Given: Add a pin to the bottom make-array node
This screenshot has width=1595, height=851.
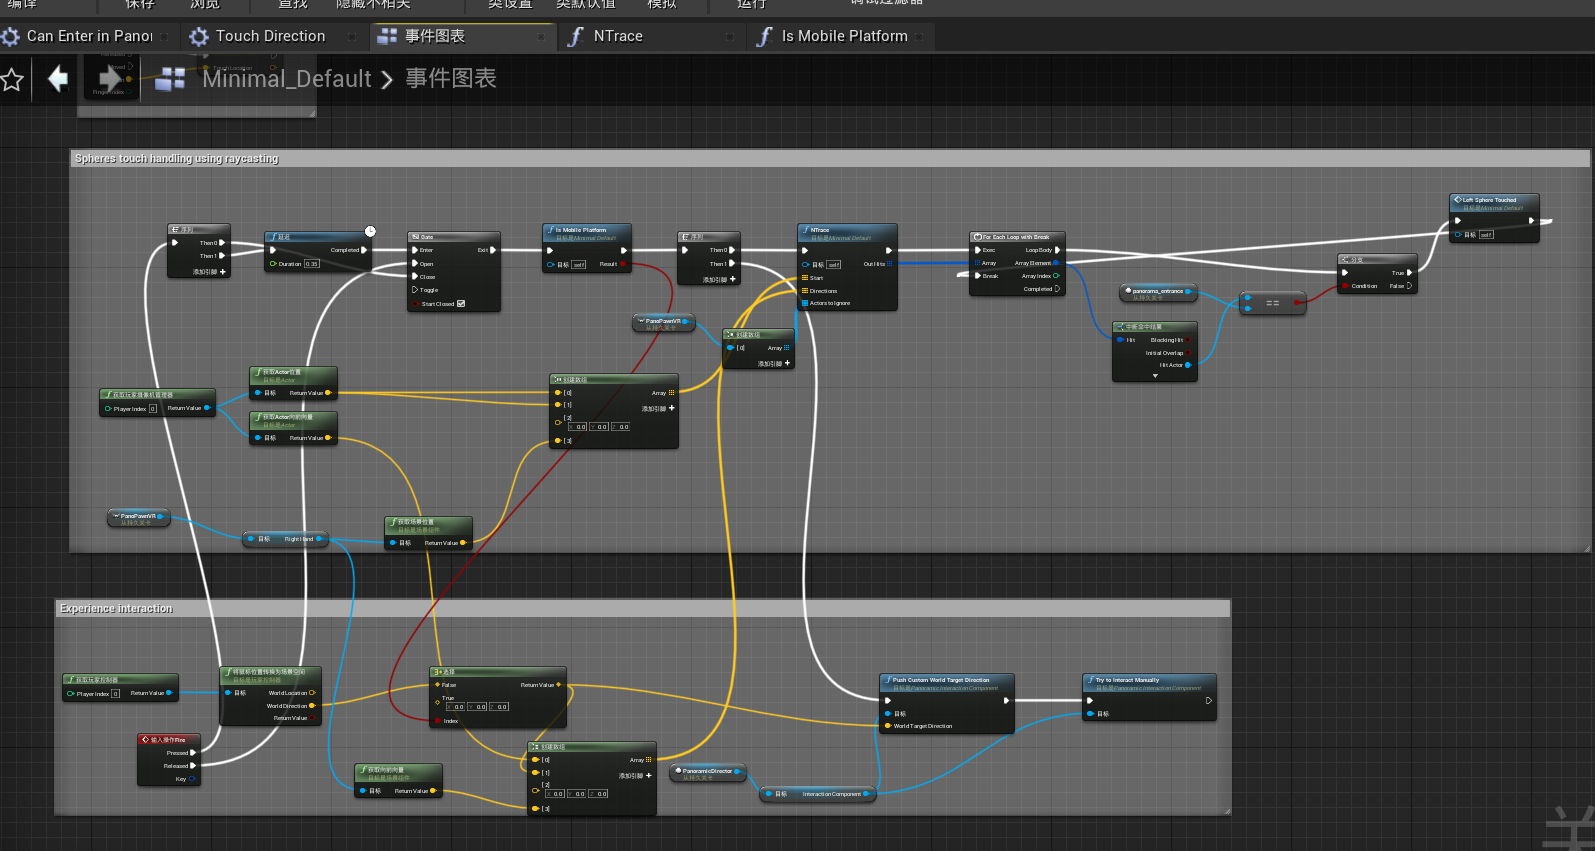Looking at the screenshot, I should (635, 775).
